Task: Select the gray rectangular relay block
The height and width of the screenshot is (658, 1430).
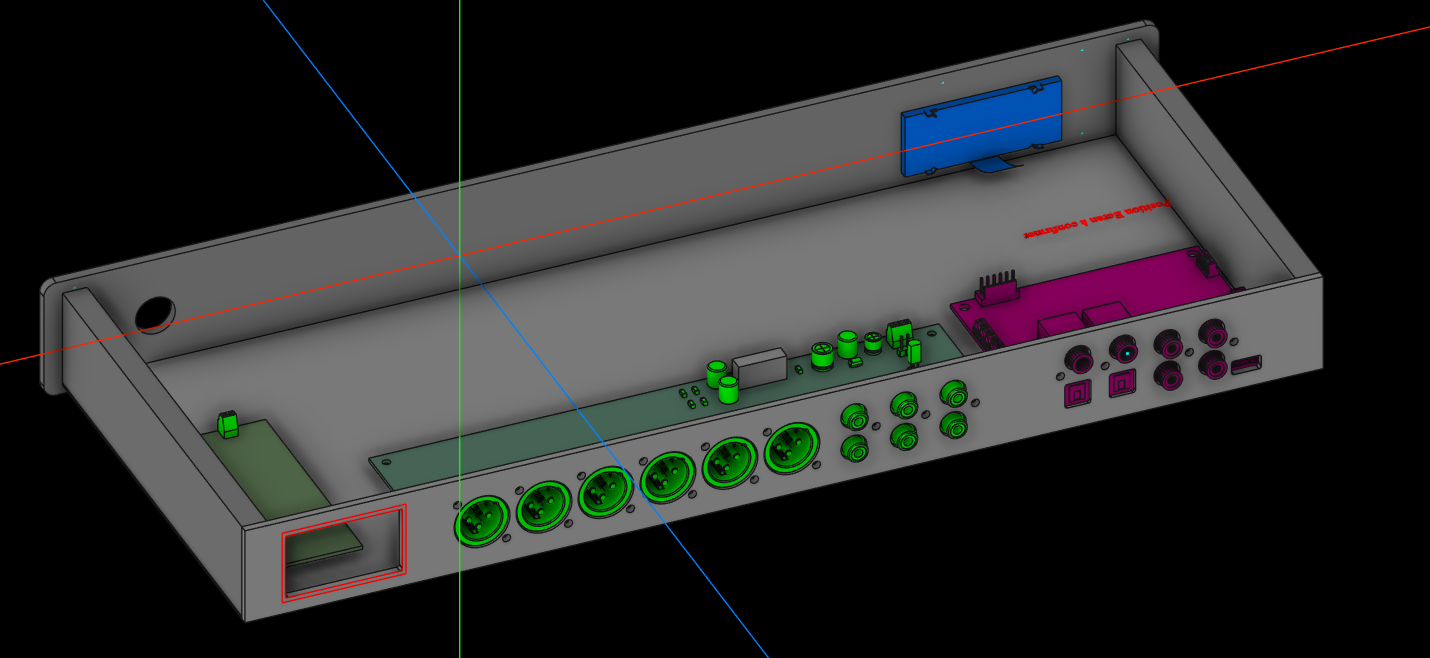Action: click(759, 366)
